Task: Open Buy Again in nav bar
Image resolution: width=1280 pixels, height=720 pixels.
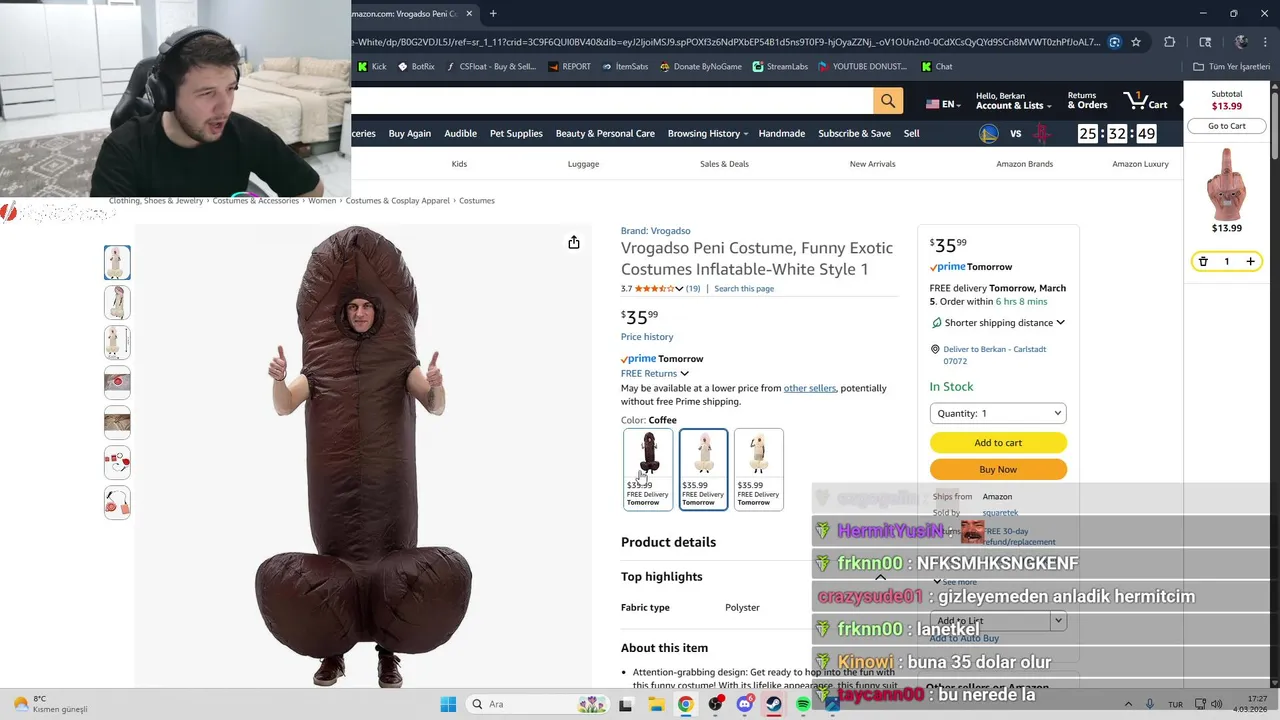Action: click(410, 133)
